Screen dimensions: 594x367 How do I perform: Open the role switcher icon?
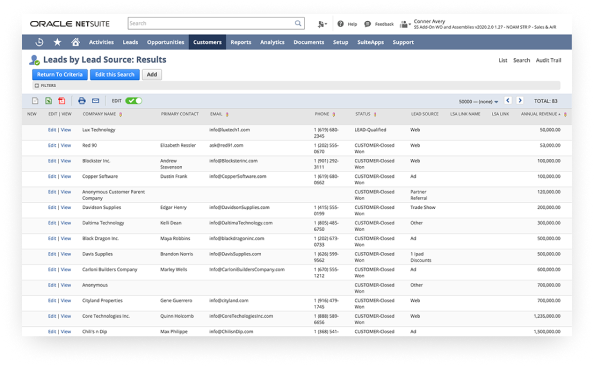[405, 24]
